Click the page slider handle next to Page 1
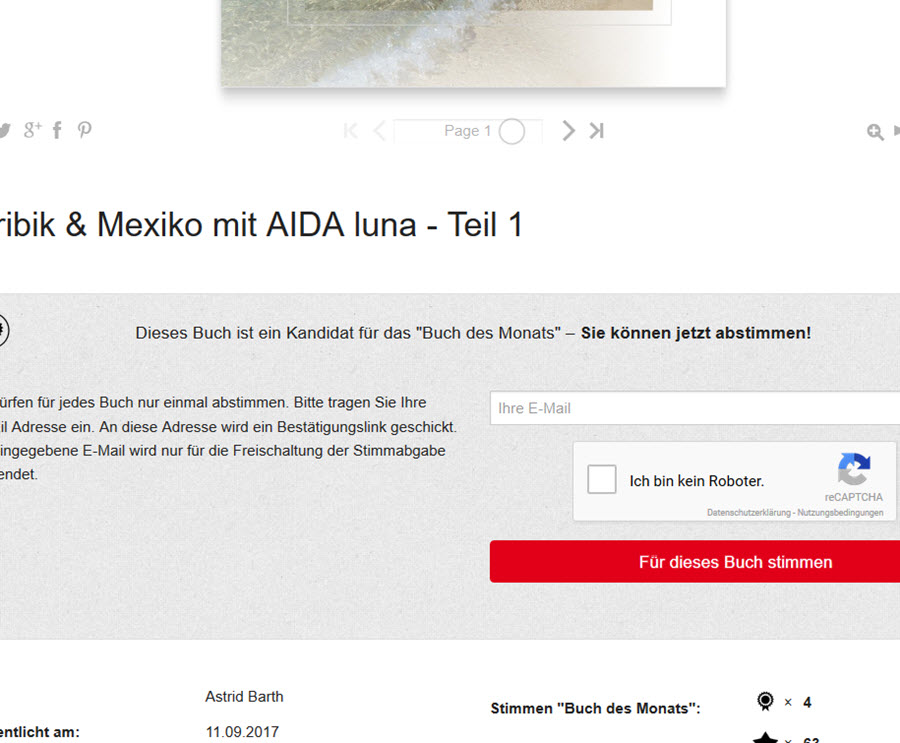Viewport: 900px width, 743px height. click(511, 131)
